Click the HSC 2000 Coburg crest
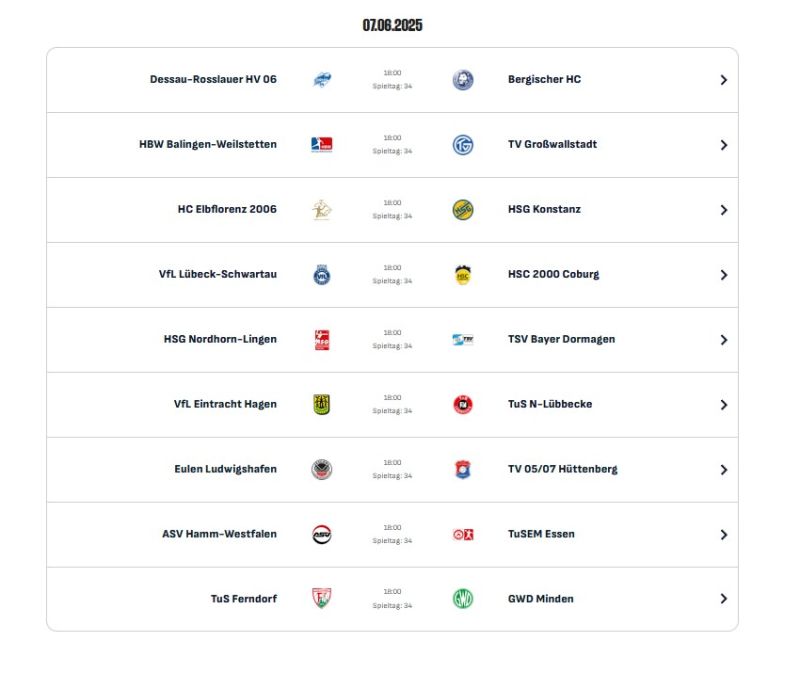The height and width of the screenshot is (673, 800). pos(463,275)
